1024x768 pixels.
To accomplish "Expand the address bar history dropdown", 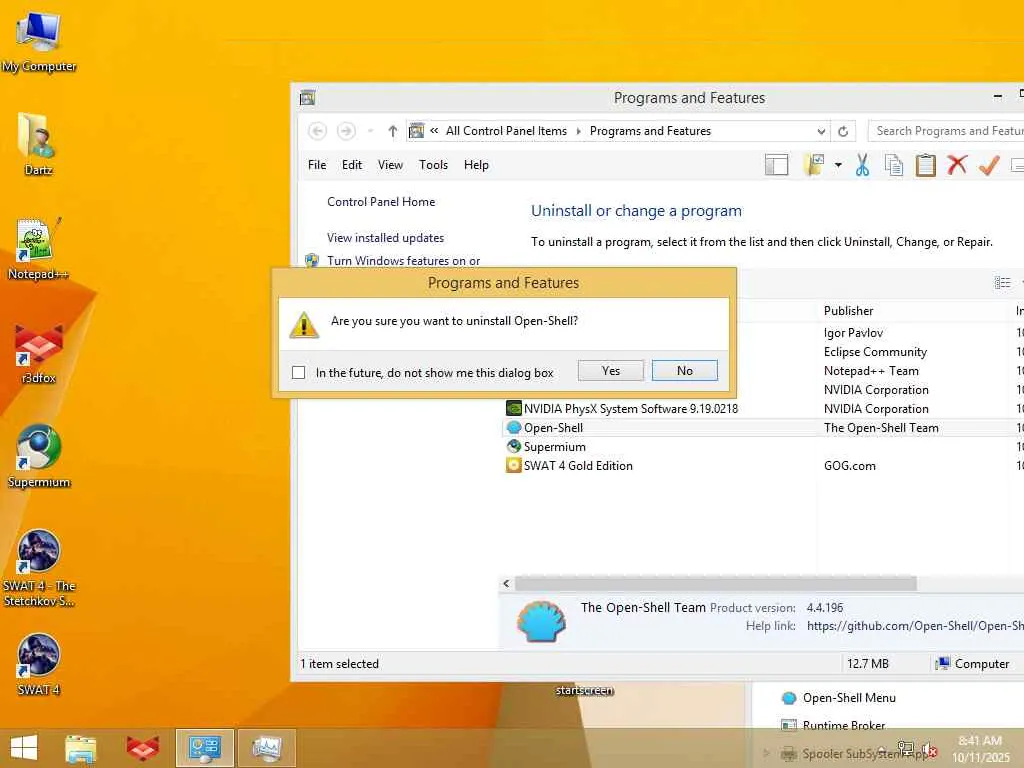I will (x=821, y=131).
